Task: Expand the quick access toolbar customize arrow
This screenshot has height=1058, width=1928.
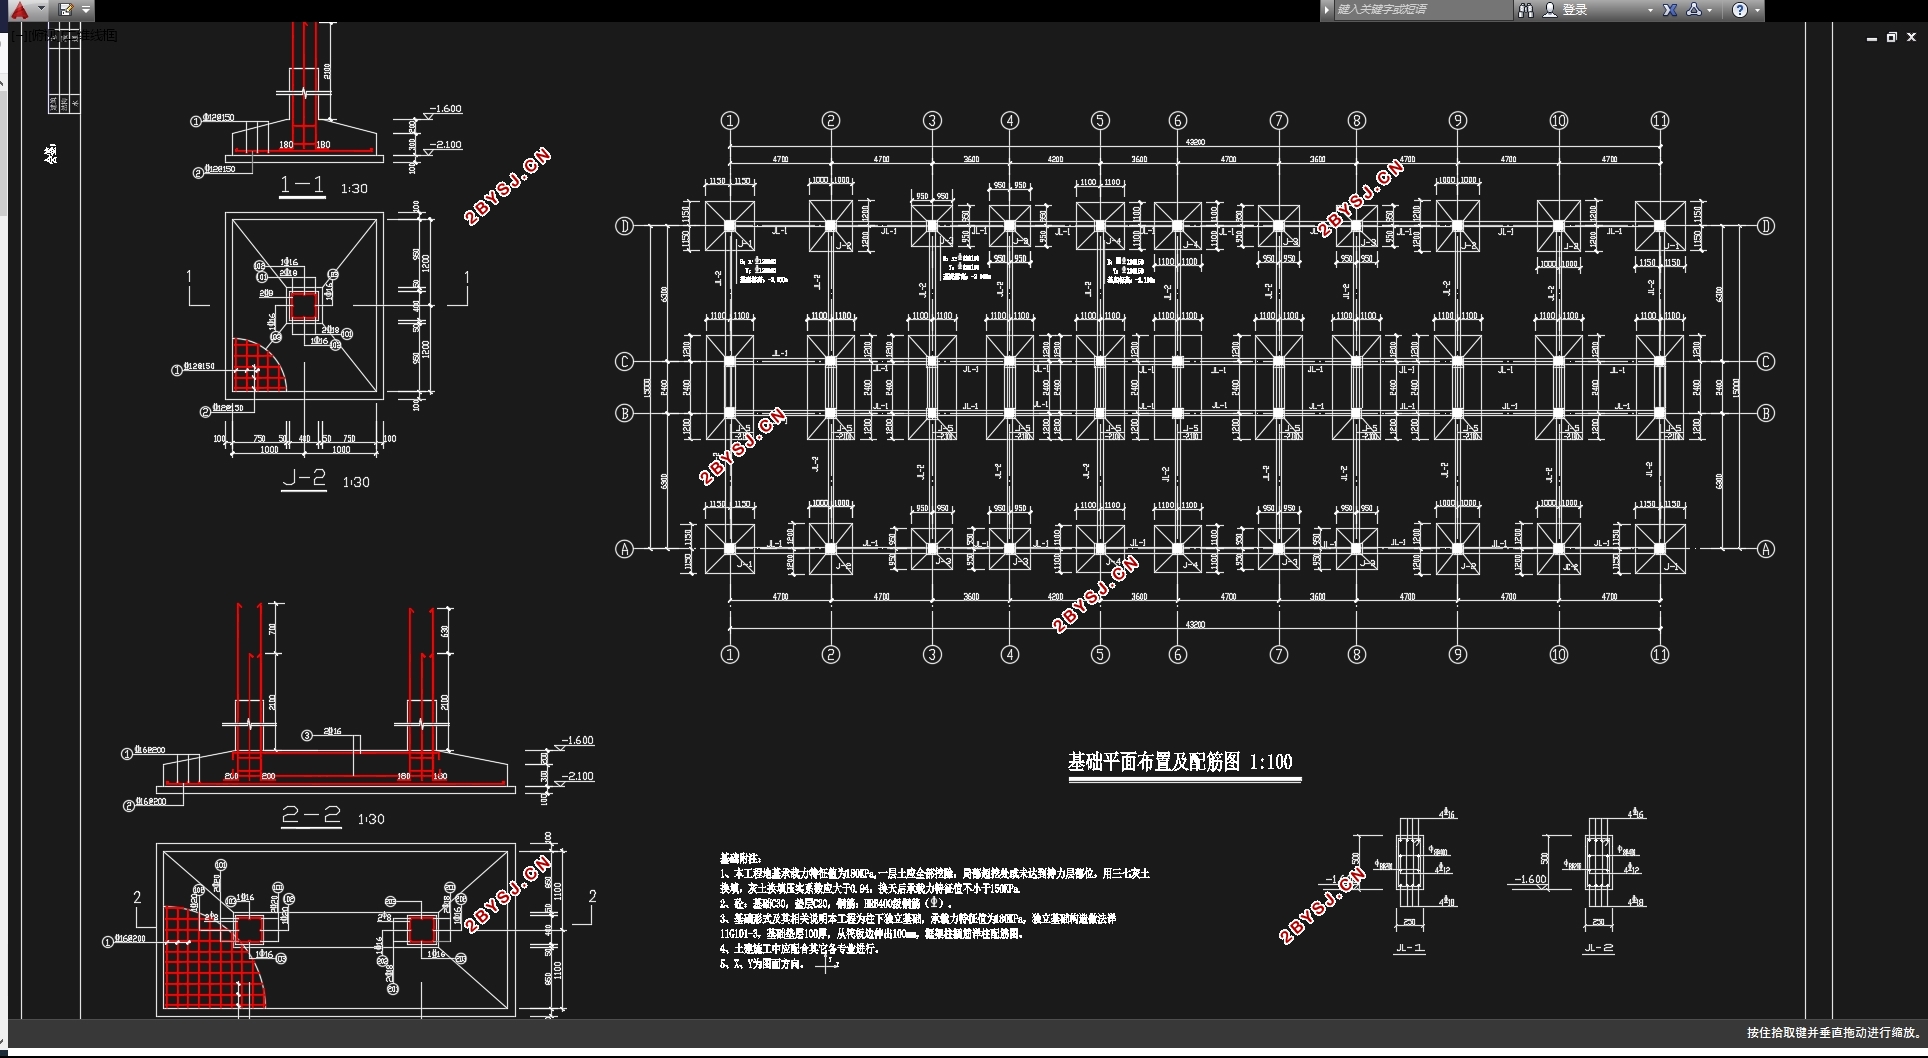Action: coord(86,10)
